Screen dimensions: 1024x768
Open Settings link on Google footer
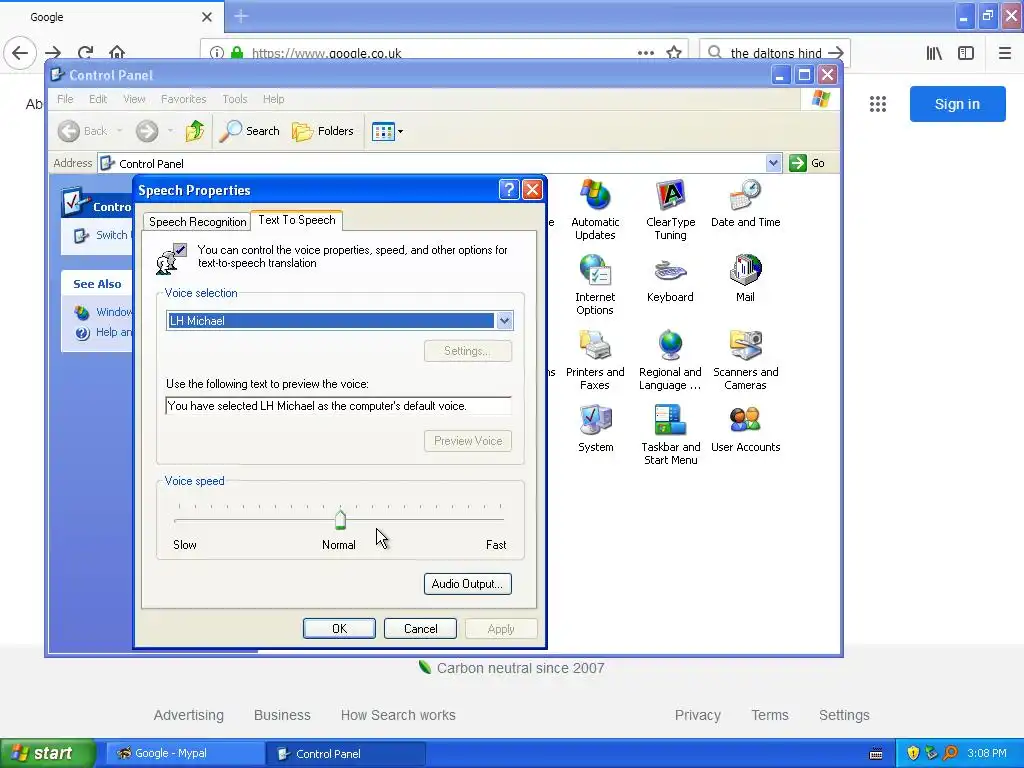point(844,715)
